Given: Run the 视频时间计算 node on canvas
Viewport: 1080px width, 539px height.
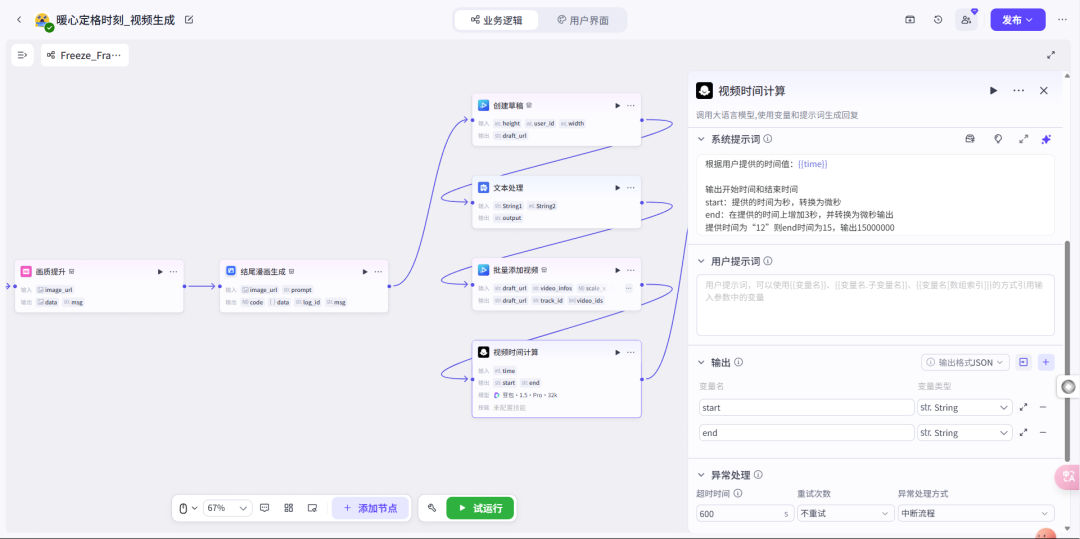Looking at the screenshot, I should point(618,352).
